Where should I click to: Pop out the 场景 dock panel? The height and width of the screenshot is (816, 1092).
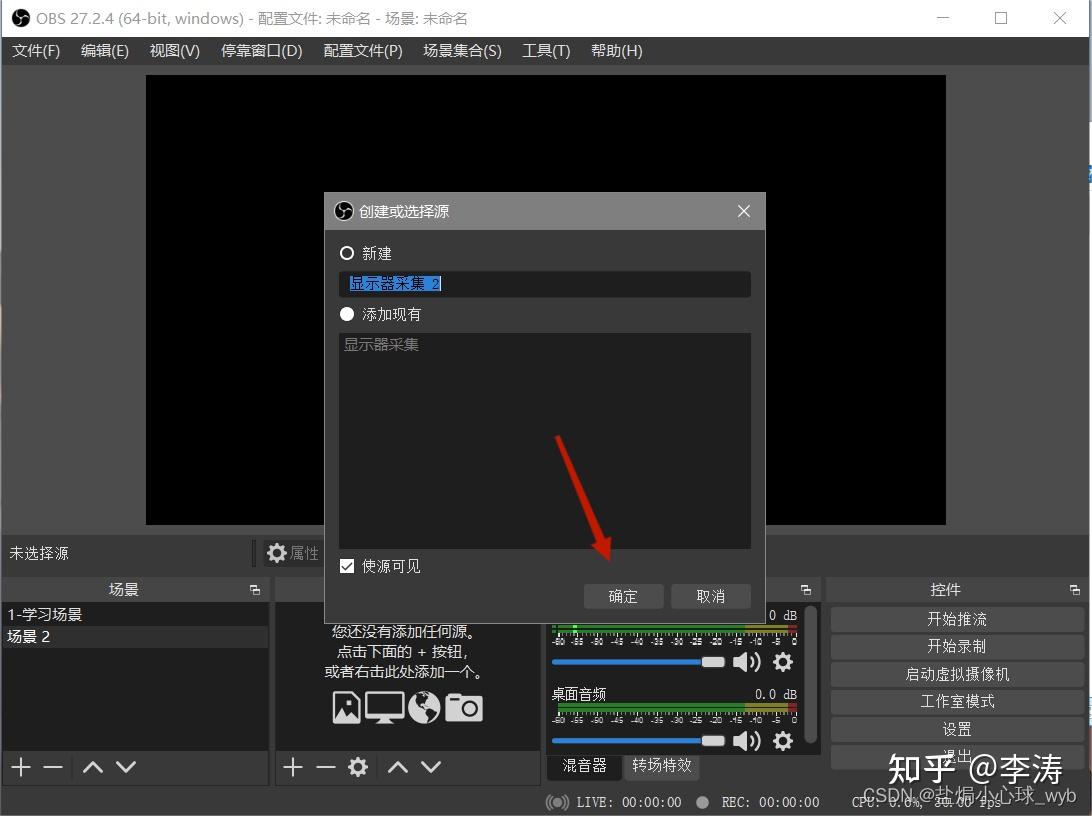(x=255, y=590)
